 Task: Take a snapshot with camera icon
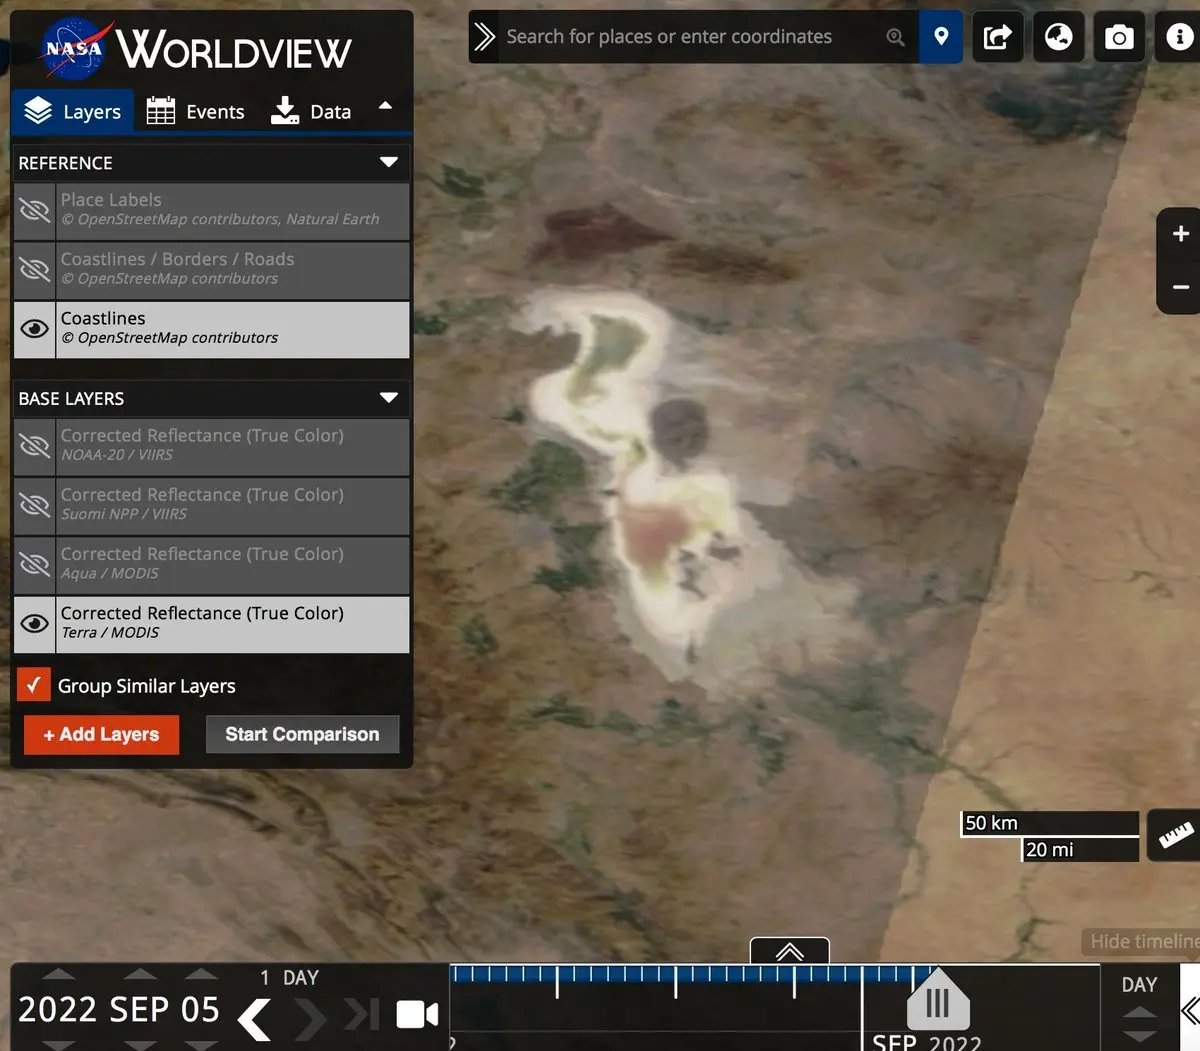pyautogui.click(x=1118, y=37)
